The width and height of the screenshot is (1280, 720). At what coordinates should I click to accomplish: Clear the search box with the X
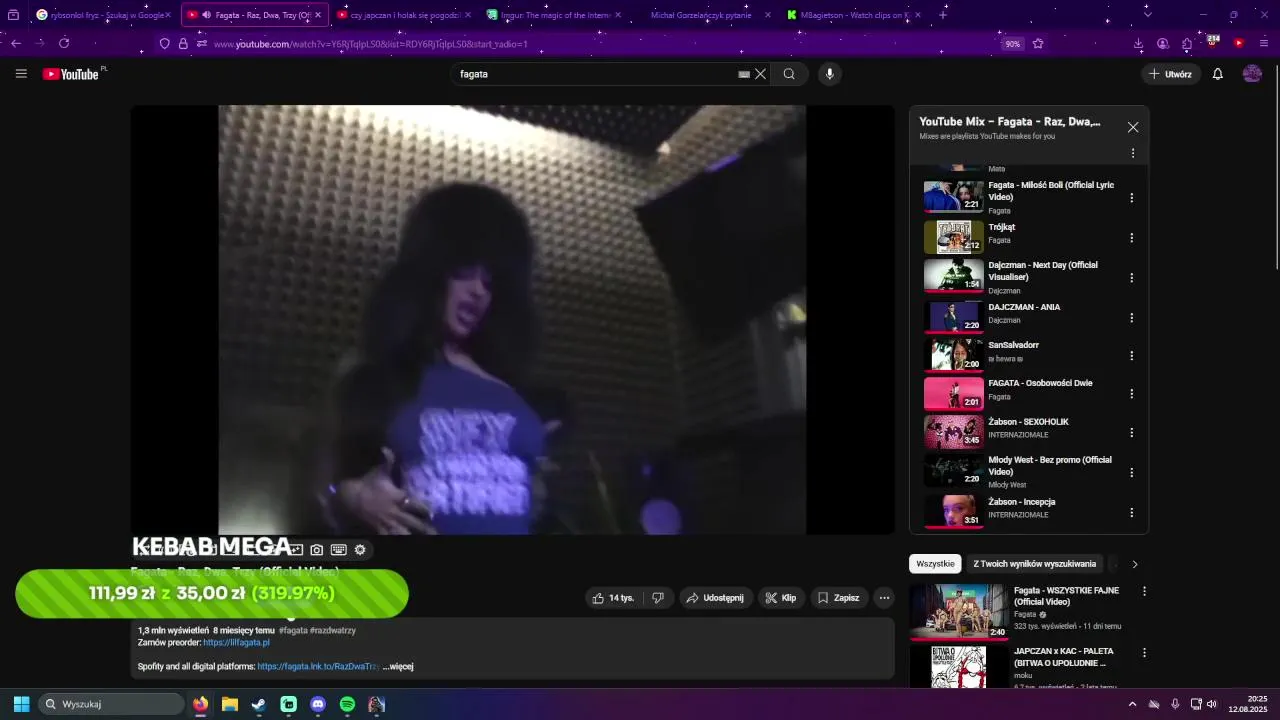click(x=760, y=74)
